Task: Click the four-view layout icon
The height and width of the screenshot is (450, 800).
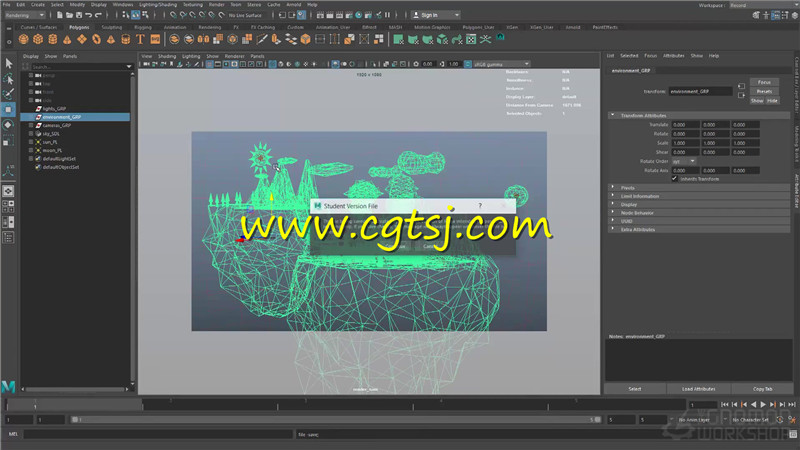Action: click(x=9, y=206)
